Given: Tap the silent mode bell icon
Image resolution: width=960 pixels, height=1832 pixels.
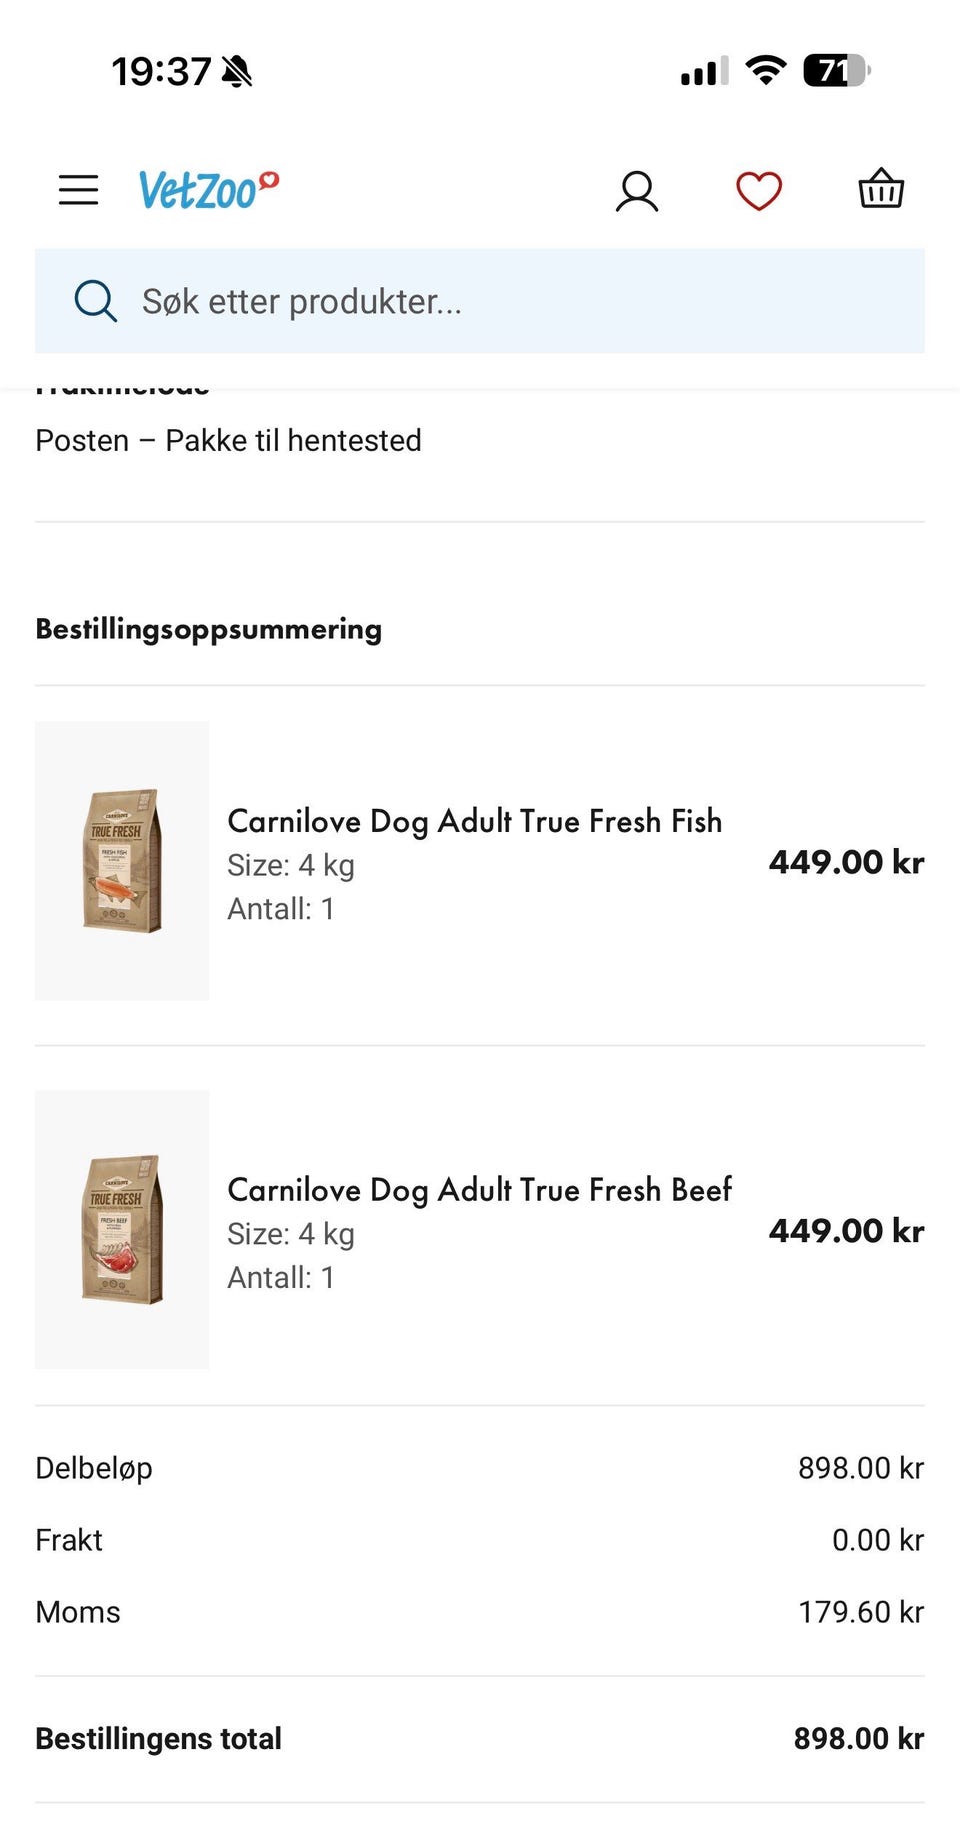Looking at the screenshot, I should coord(238,72).
